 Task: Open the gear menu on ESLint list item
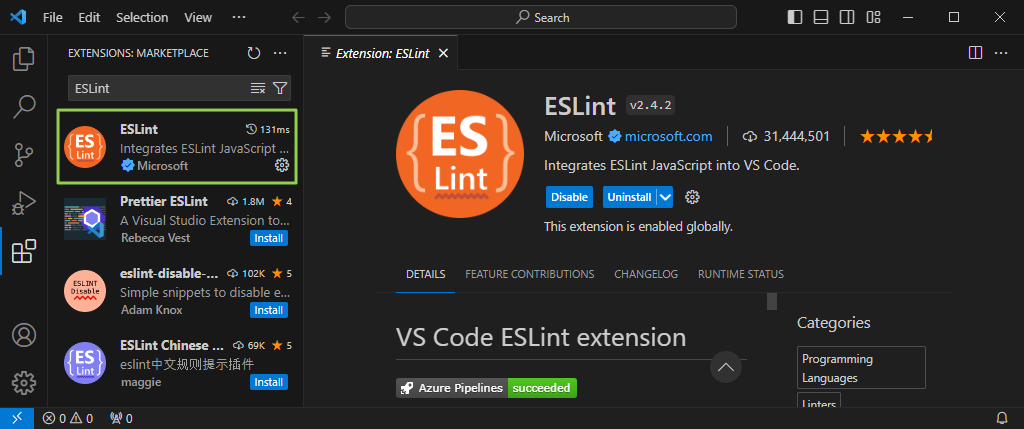(x=282, y=165)
